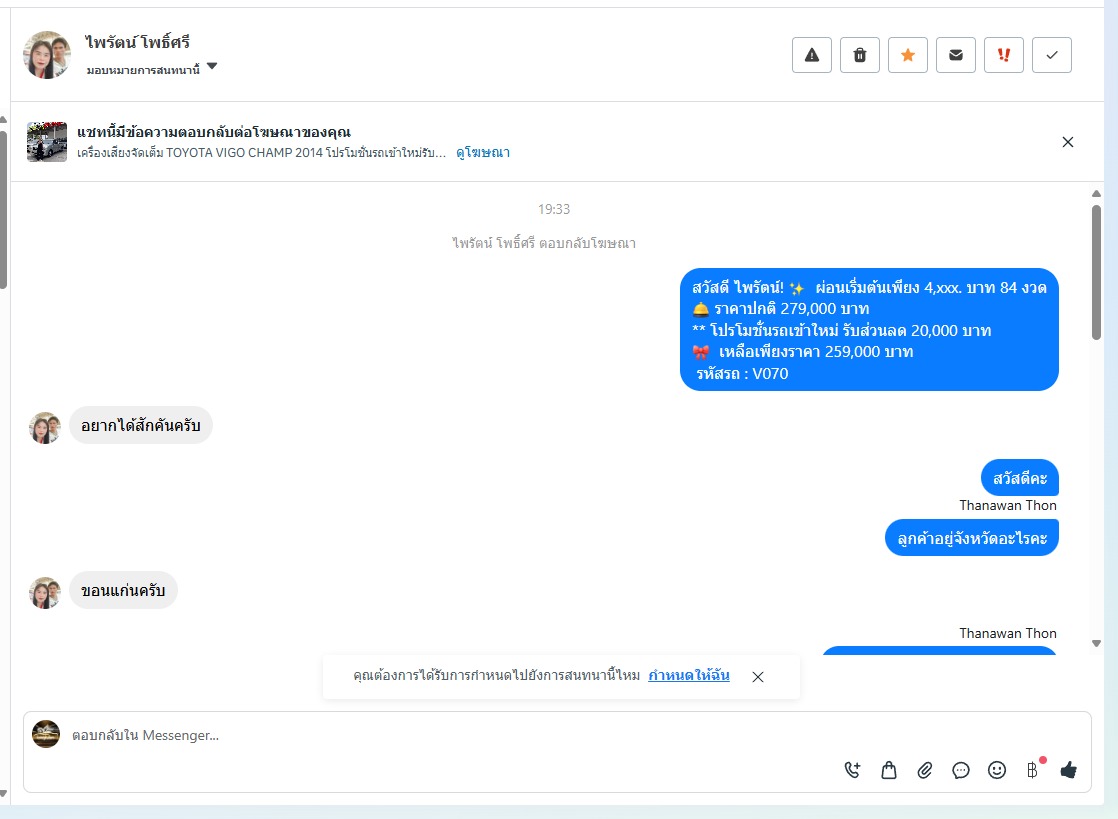Open saved replies speech bubble icon
1118x819 pixels.
pos(960,770)
